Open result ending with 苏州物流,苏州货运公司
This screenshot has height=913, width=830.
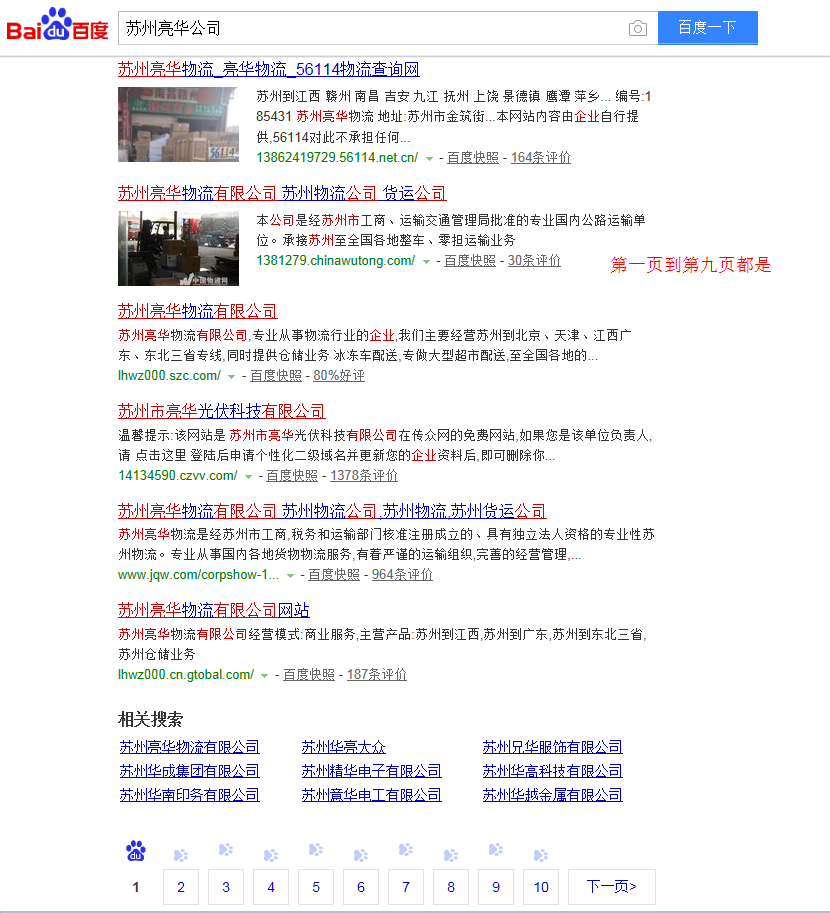pos(332,511)
